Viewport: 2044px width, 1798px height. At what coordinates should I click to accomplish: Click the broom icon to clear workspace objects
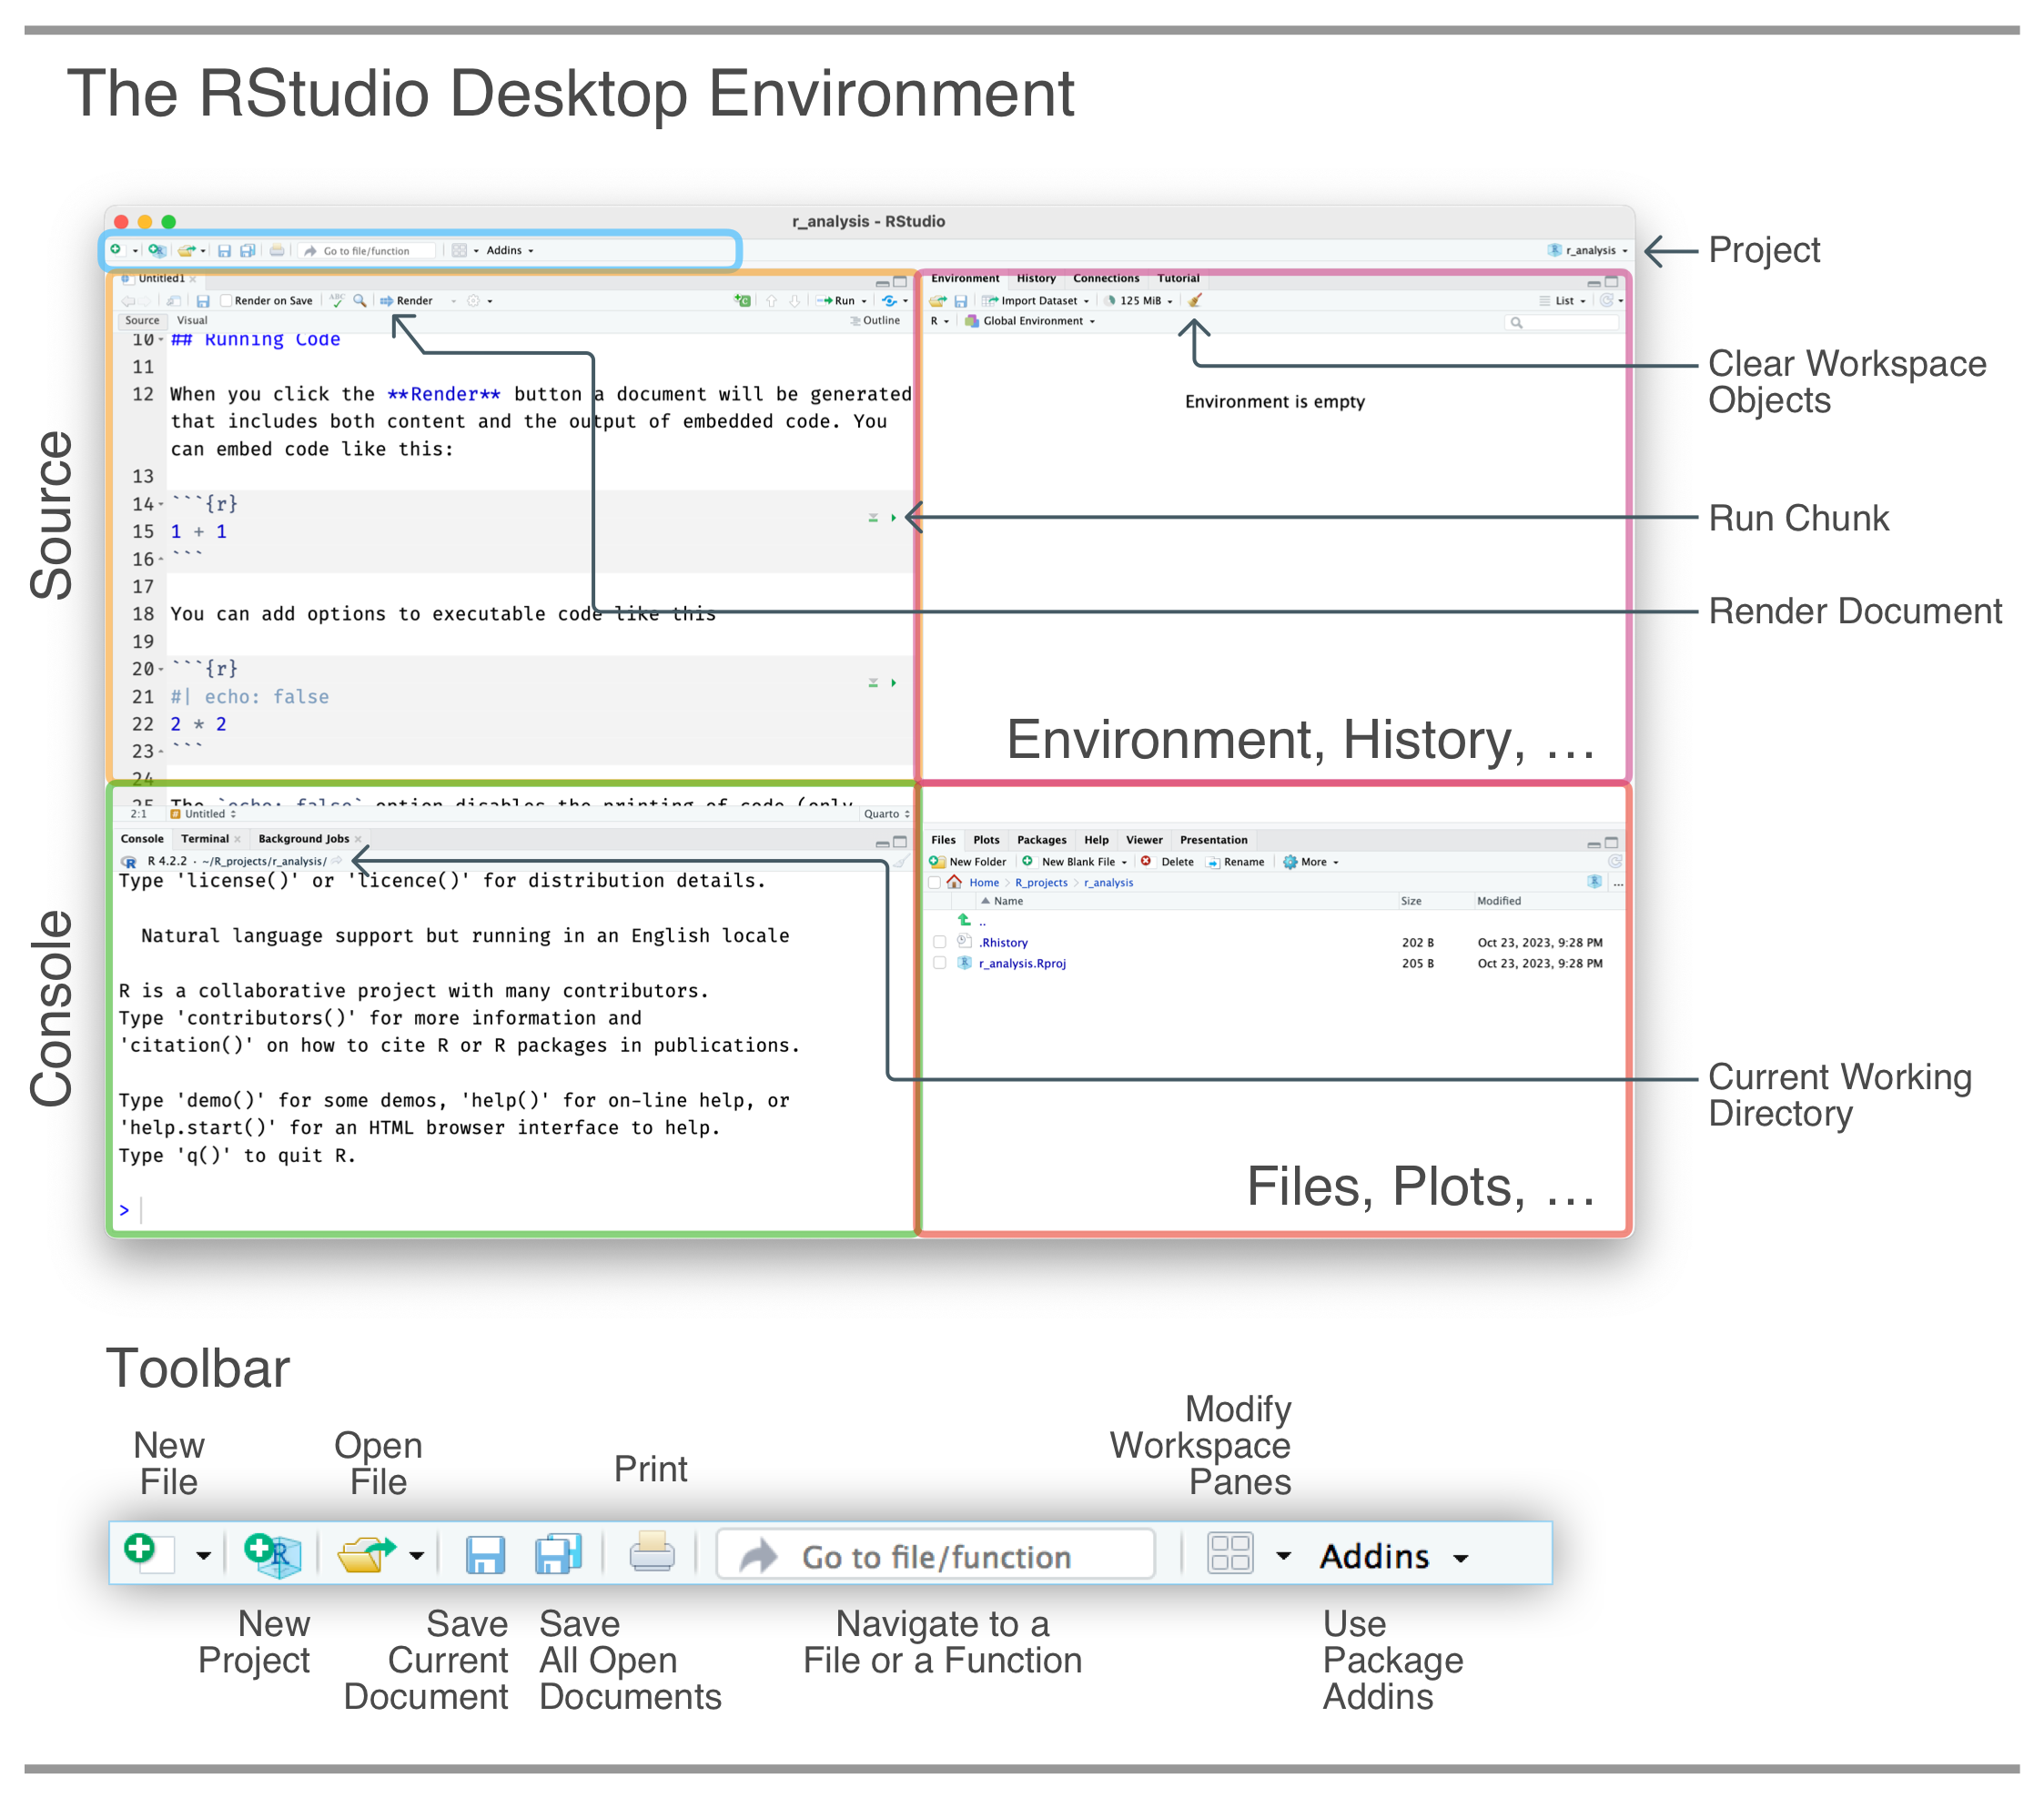pos(1195,300)
